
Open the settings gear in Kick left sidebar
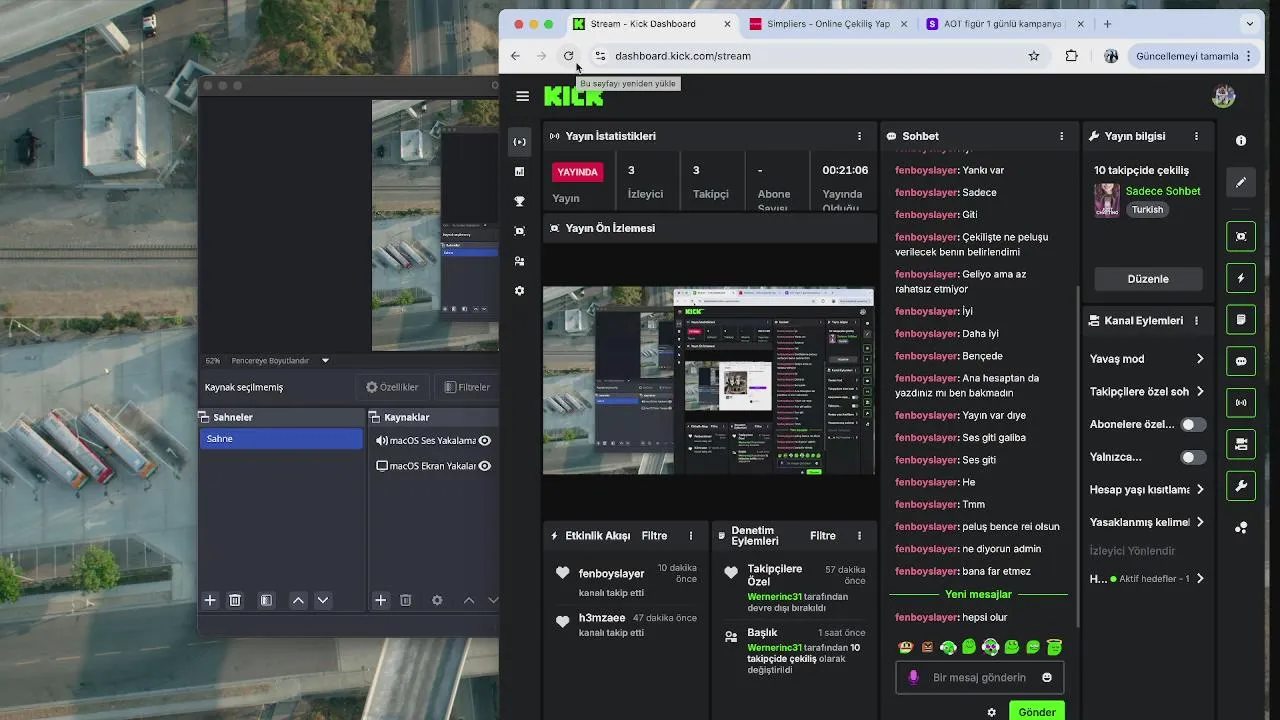[x=519, y=291]
